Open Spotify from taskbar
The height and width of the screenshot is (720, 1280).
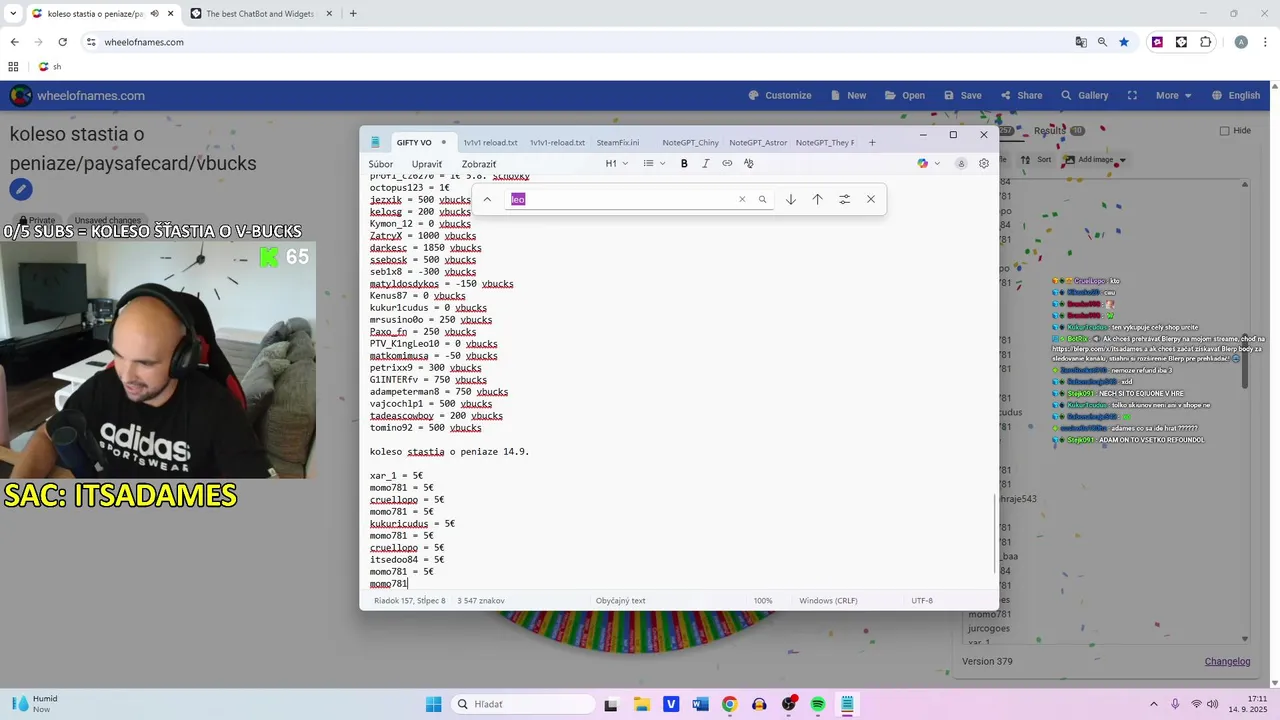(818, 704)
